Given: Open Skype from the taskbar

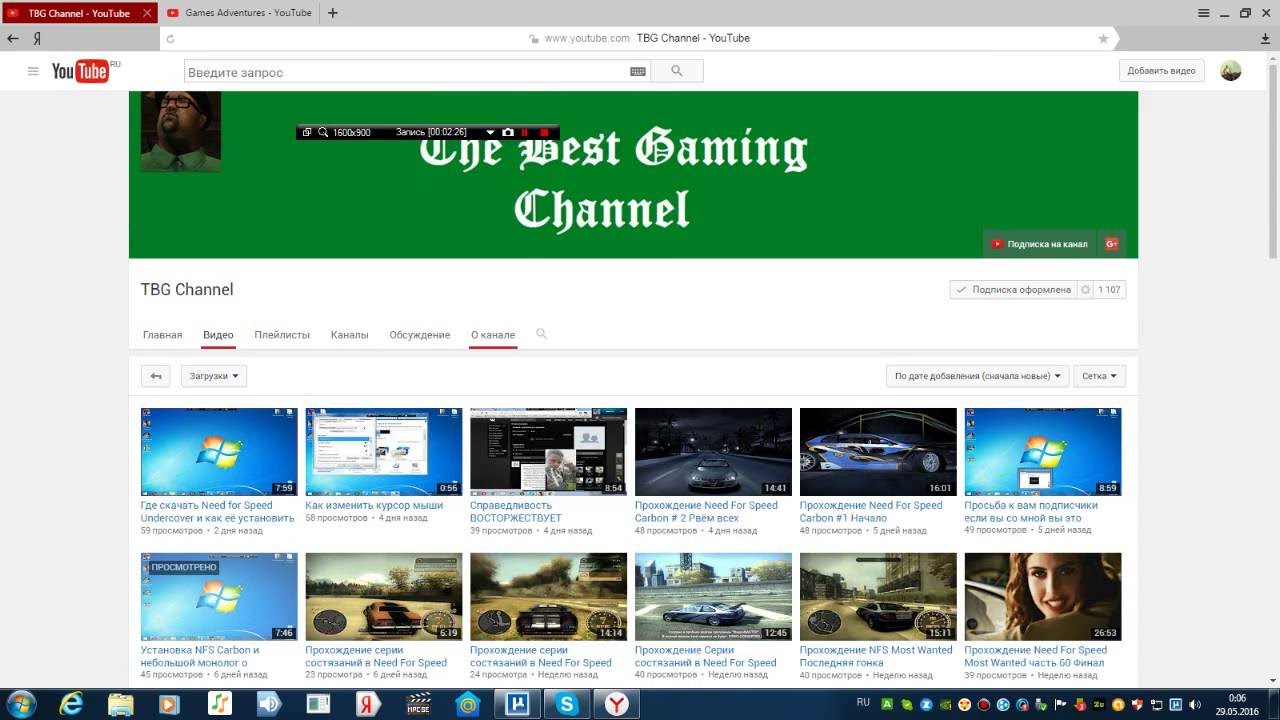Looking at the screenshot, I should pos(567,704).
